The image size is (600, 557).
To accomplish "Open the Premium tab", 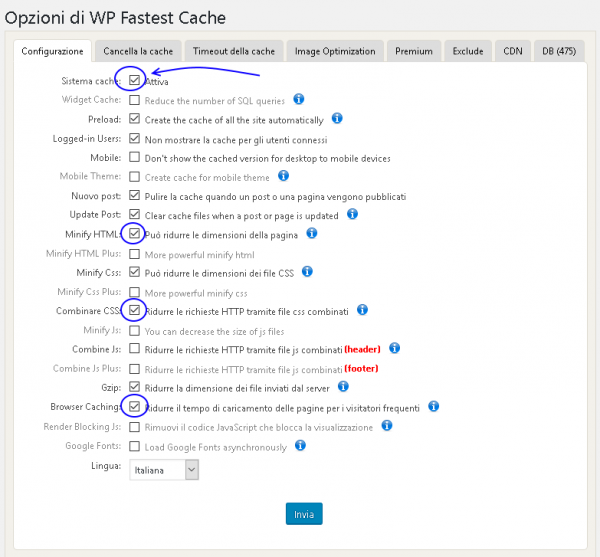I will 414,51.
